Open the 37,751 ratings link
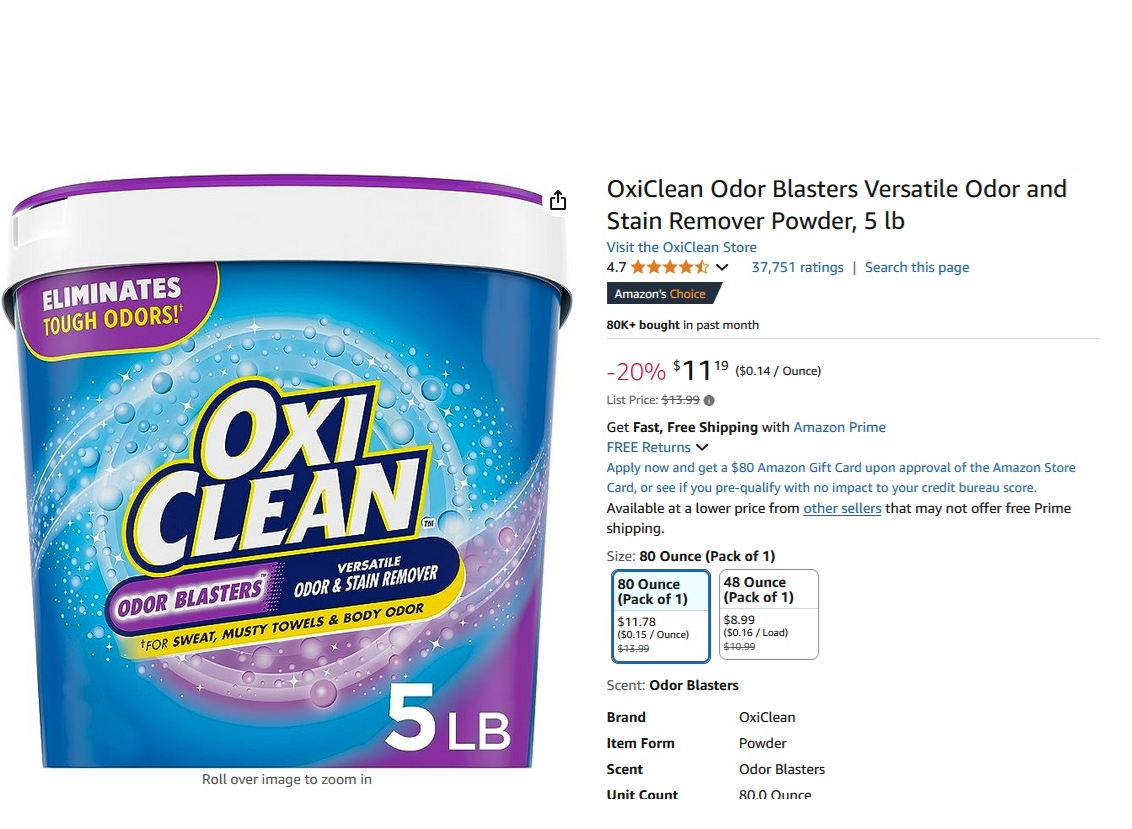The image size is (1132, 829). pos(797,267)
